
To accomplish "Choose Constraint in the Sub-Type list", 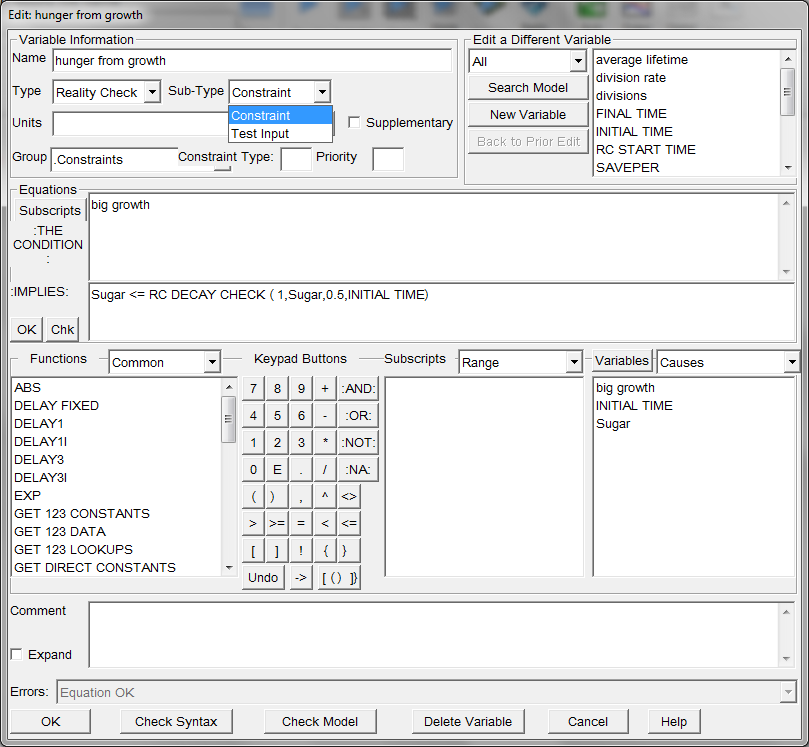I will pos(260,115).
